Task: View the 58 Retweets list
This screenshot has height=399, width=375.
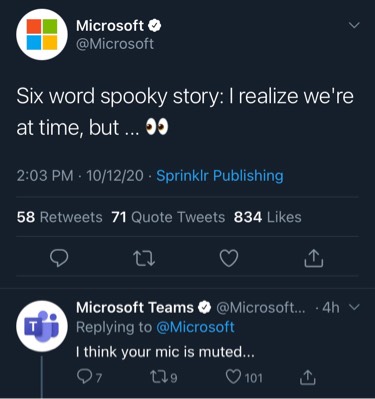Action: [x=59, y=217]
